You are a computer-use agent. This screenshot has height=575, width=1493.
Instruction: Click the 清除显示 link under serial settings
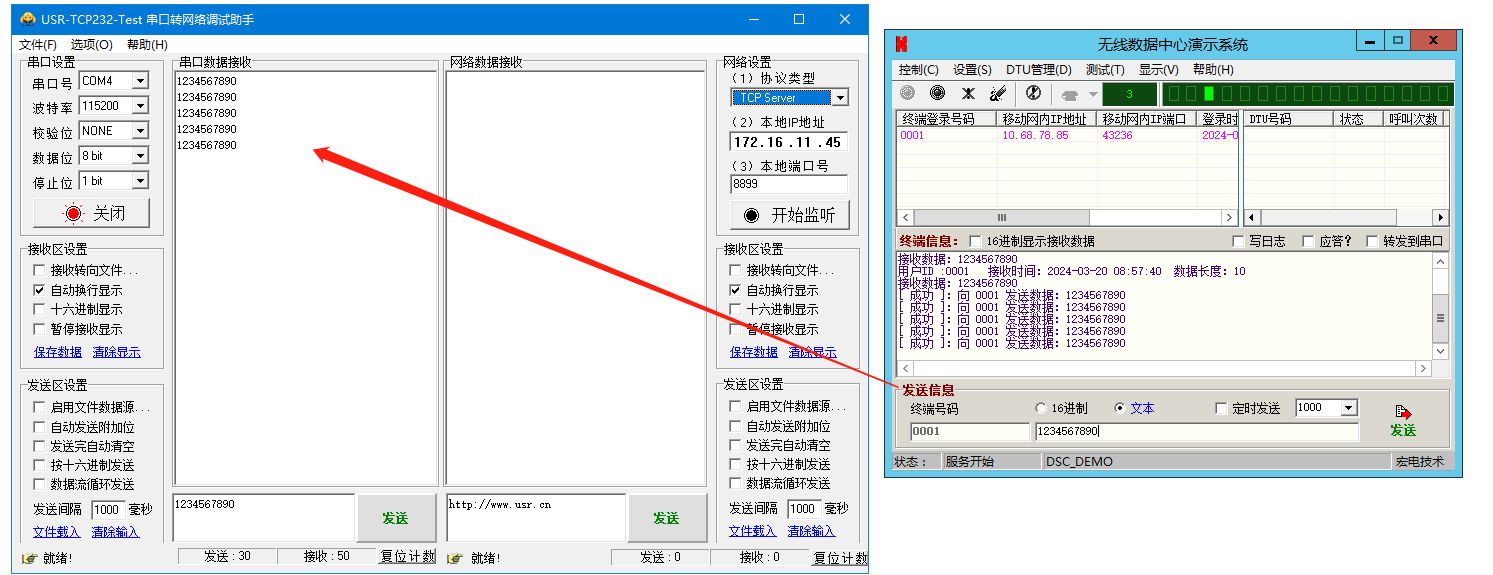tap(116, 352)
